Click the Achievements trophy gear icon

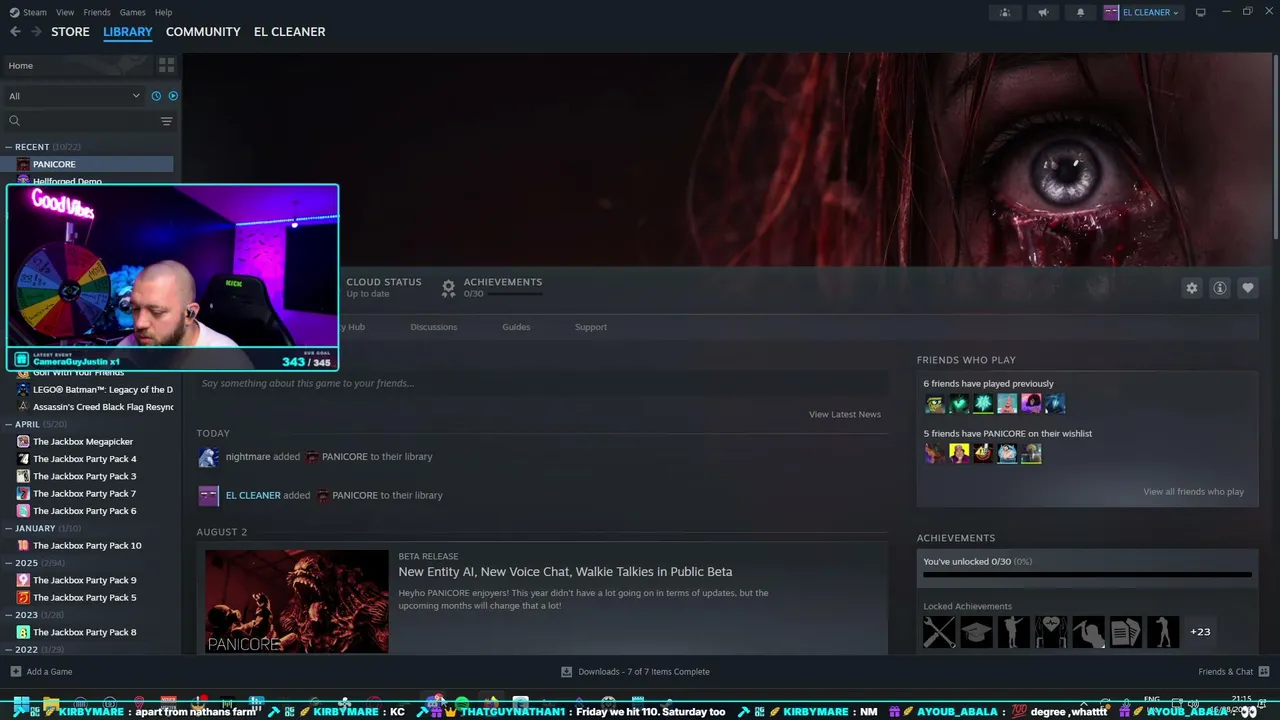(x=449, y=288)
